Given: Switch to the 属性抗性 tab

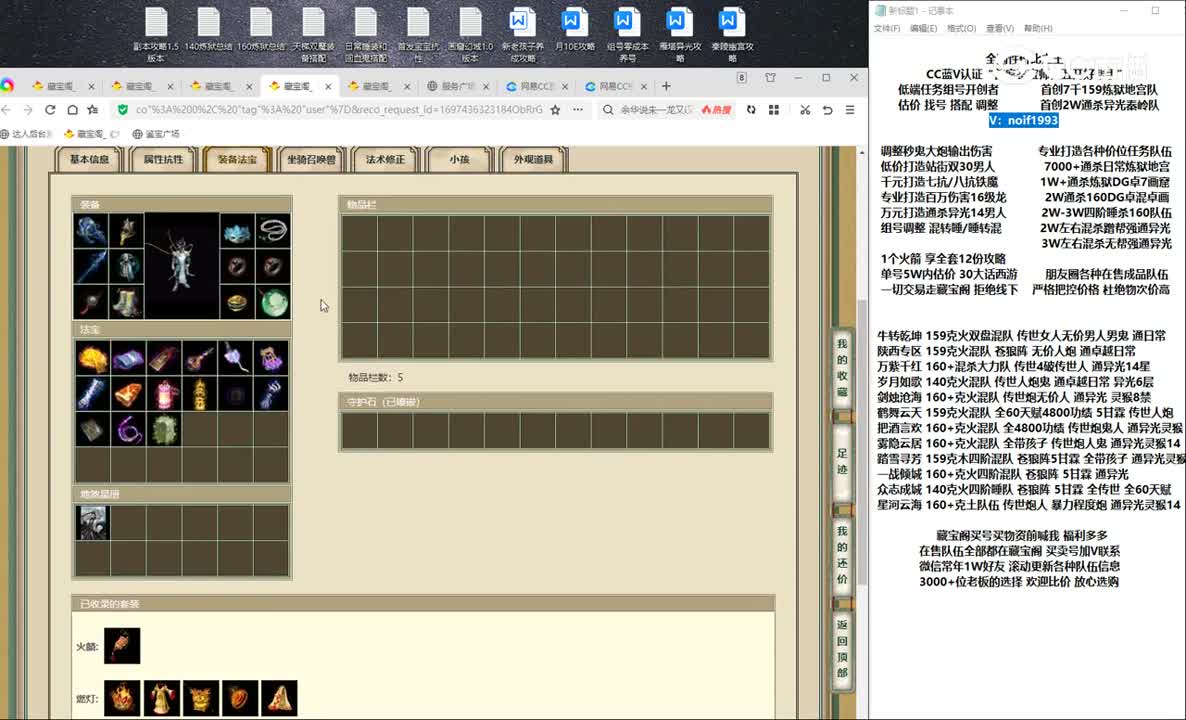Looking at the screenshot, I should click(x=163, y=160).
